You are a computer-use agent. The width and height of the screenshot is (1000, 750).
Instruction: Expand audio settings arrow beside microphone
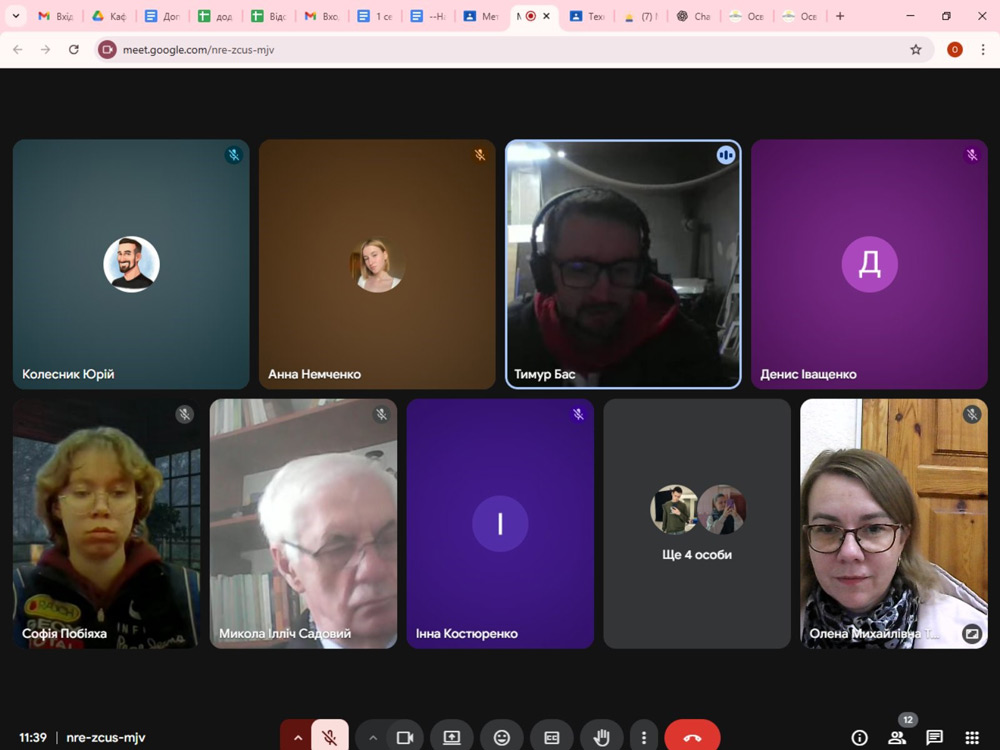coord(297,737)
